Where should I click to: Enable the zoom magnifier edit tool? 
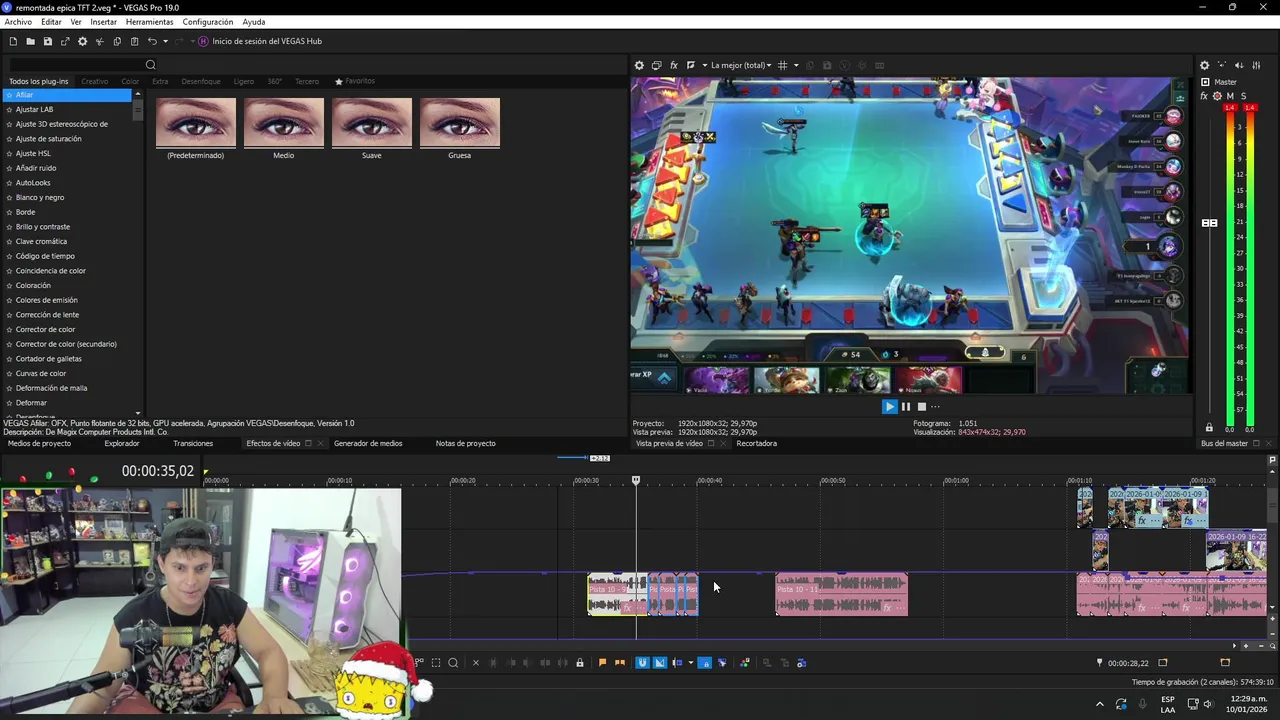[453, 662]
